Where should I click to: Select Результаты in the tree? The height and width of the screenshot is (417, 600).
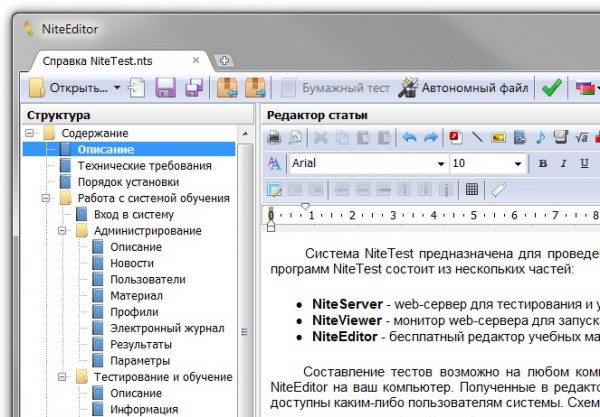click(141, 345)
